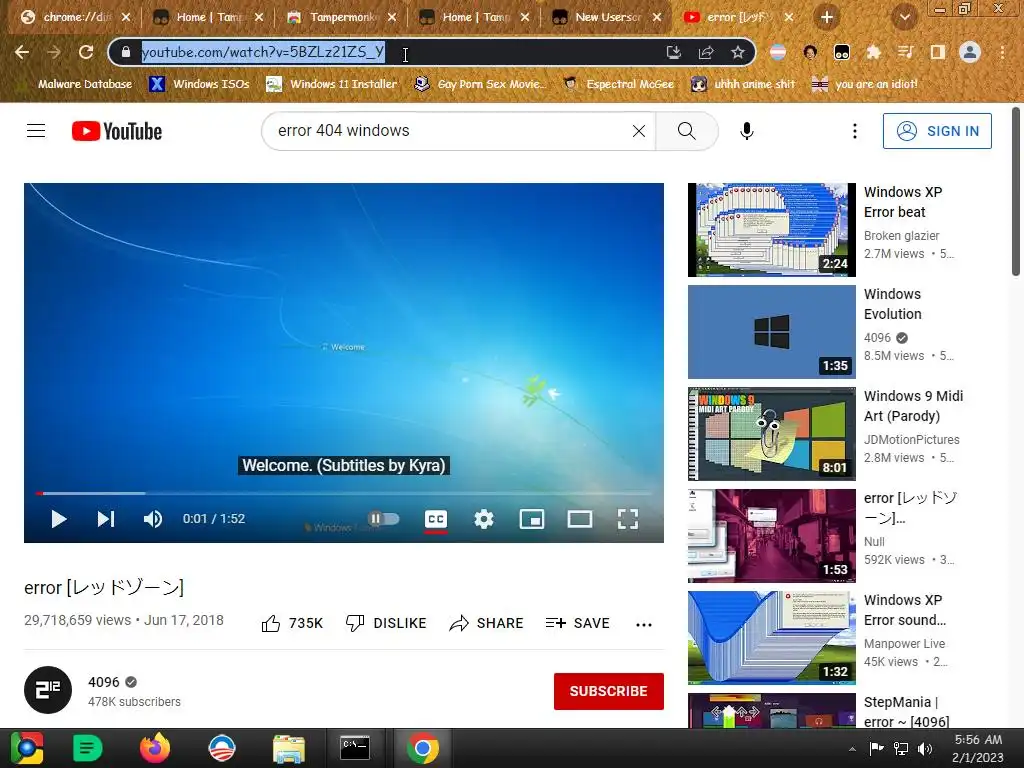Clear the search box with X

click(x=639, y=131)
